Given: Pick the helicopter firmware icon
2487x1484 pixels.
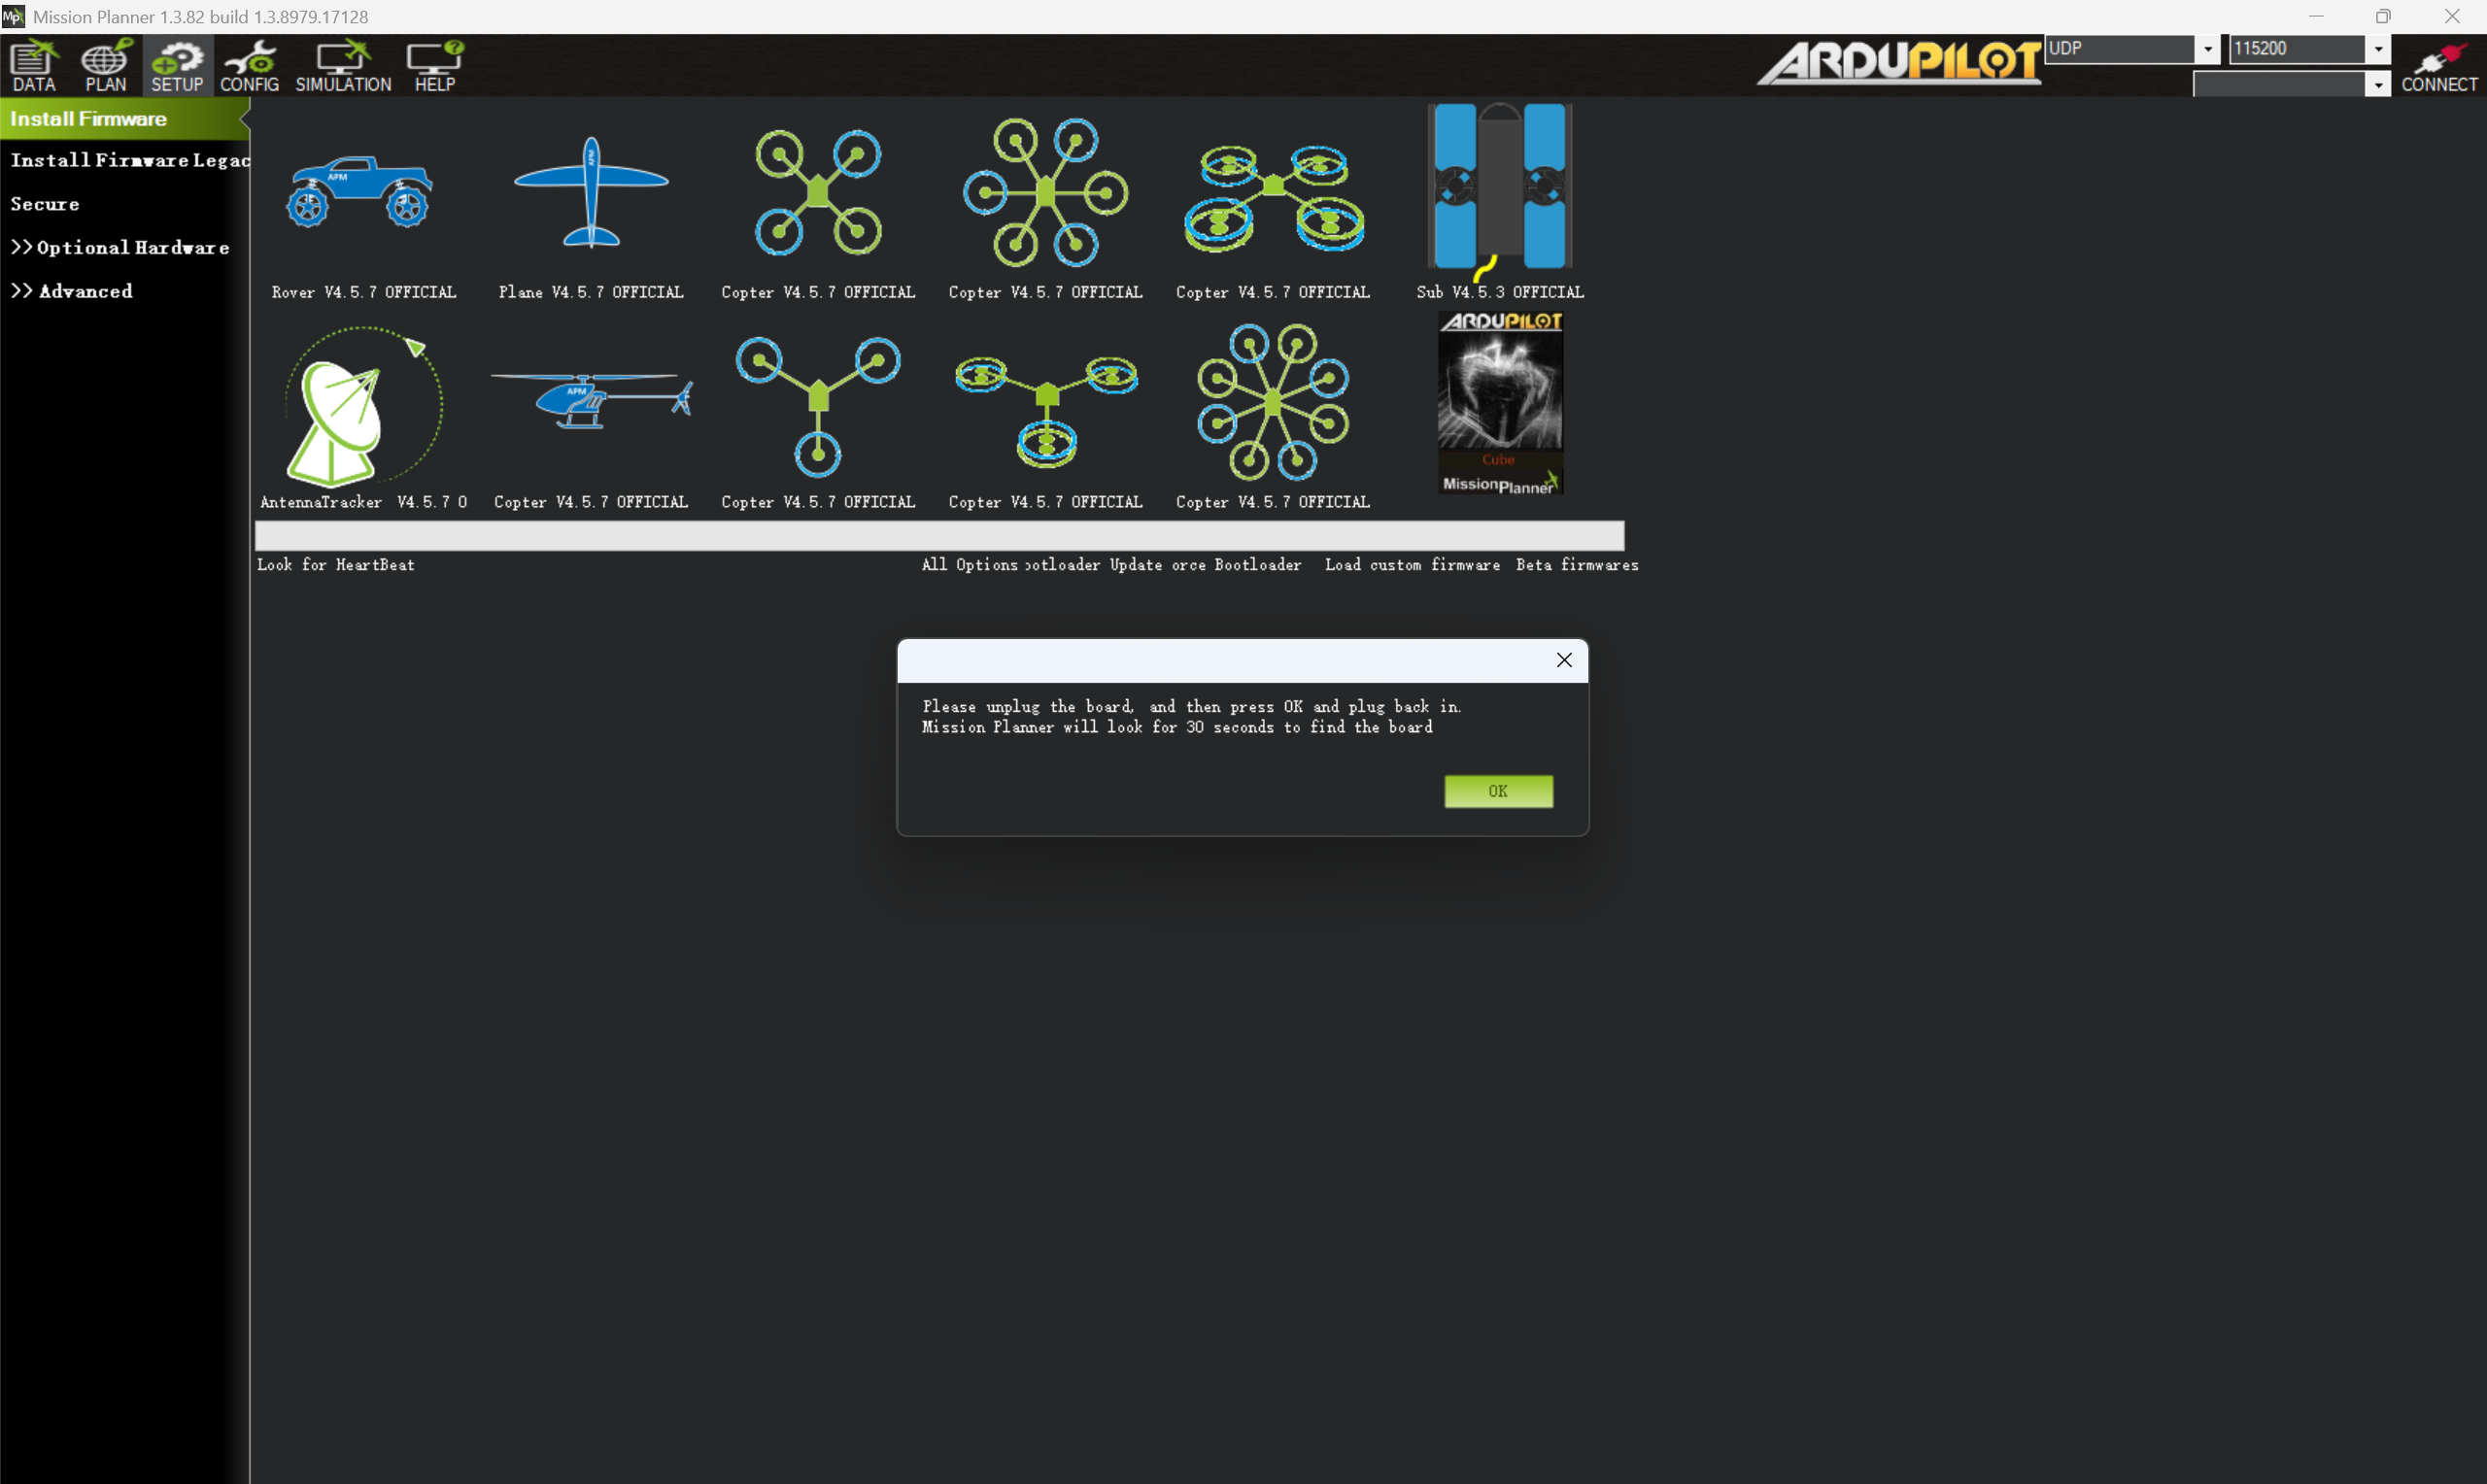Looking at the screenshot, I should 590,400.
